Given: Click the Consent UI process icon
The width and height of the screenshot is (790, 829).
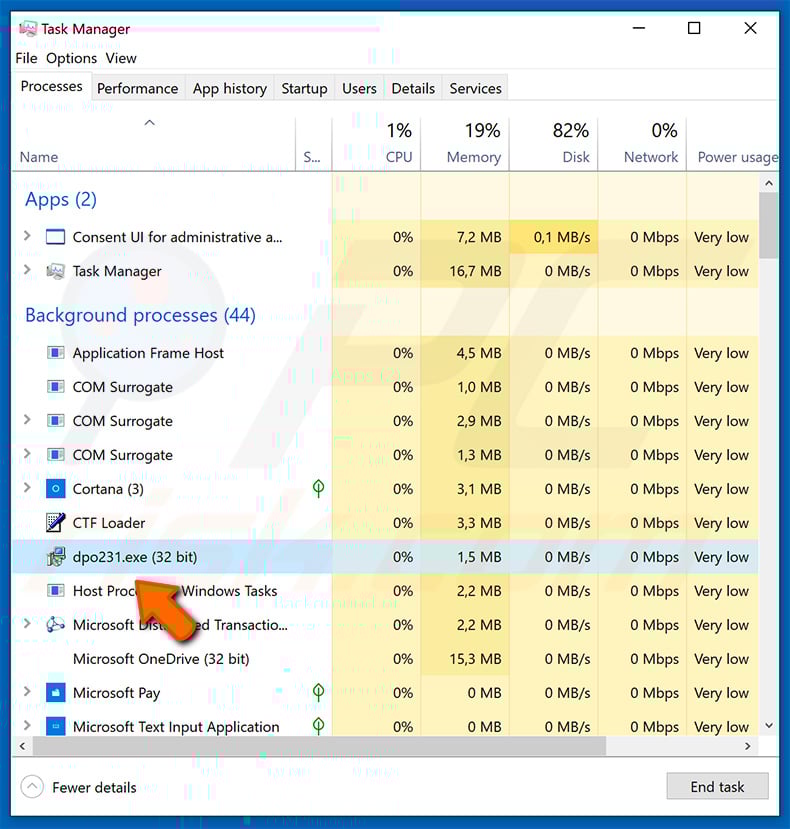Looking at the screenshot, I should click(x=56, y=237).
